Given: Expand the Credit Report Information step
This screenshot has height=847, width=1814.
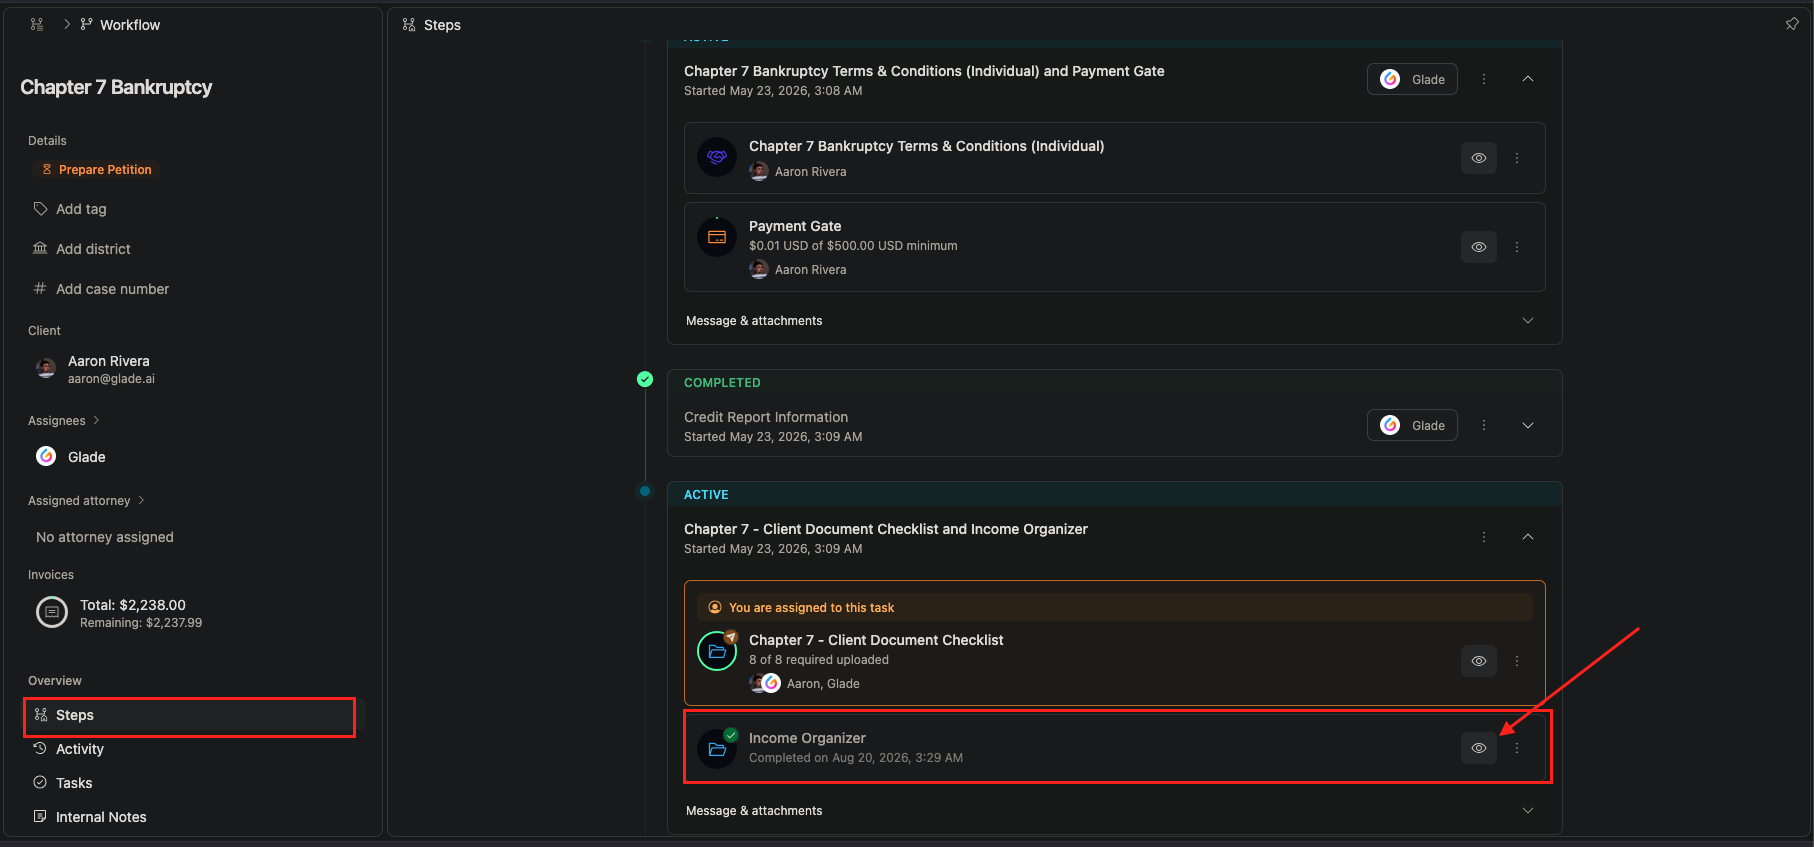Looking at the screenshot, I should tap(1528, 425).
